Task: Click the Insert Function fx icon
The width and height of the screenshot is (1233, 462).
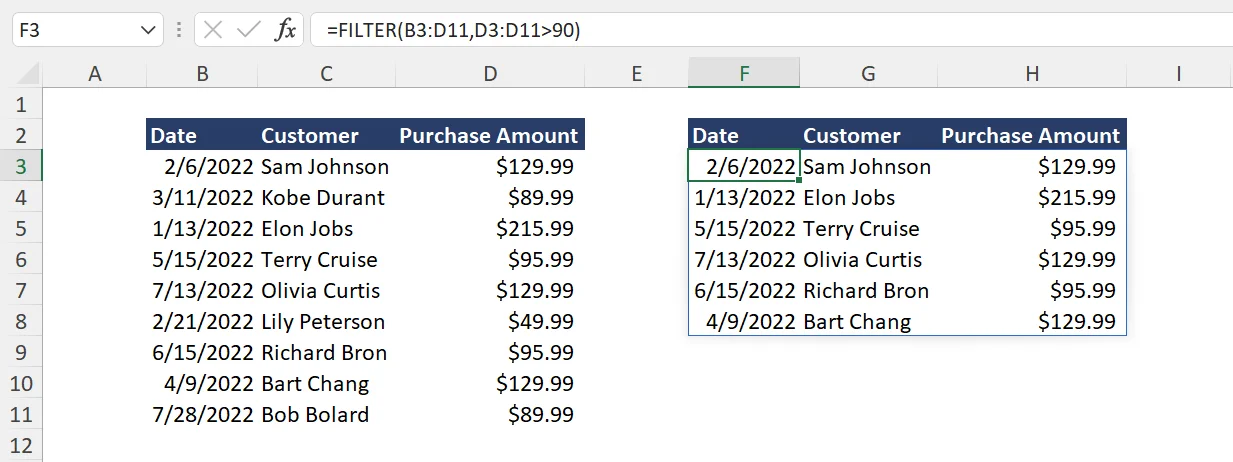Action: point(285,30)
